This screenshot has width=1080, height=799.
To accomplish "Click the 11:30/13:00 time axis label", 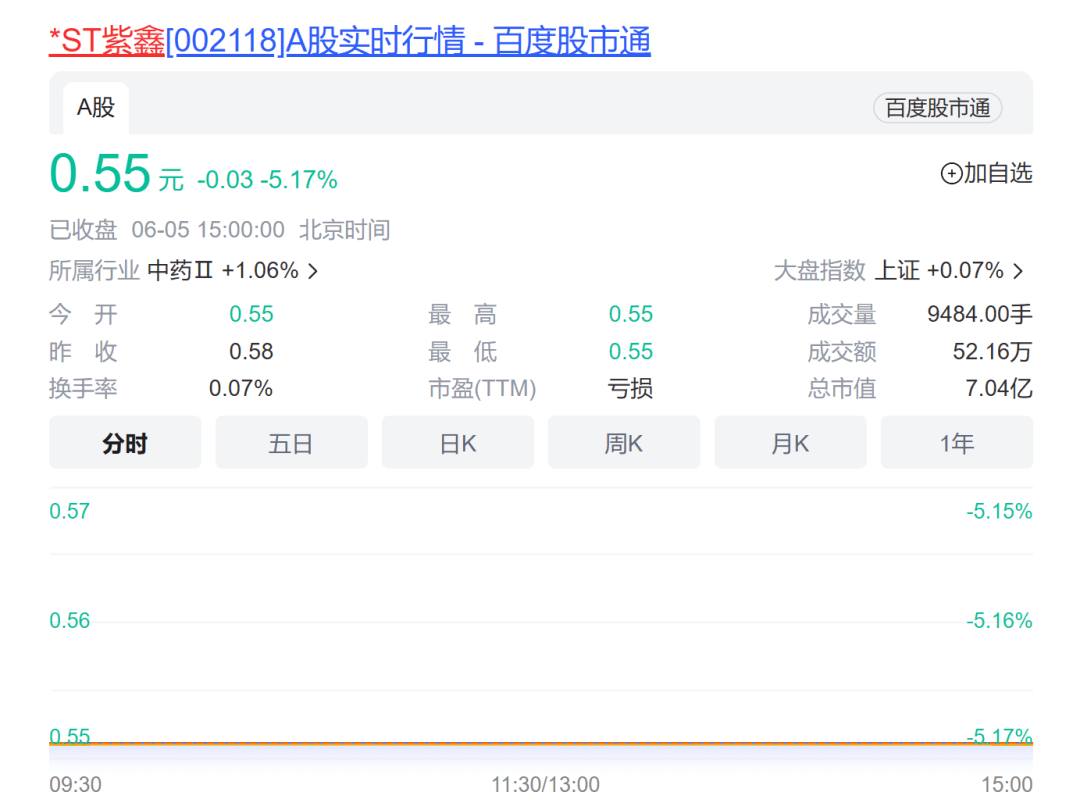I will tap(546, 784).
